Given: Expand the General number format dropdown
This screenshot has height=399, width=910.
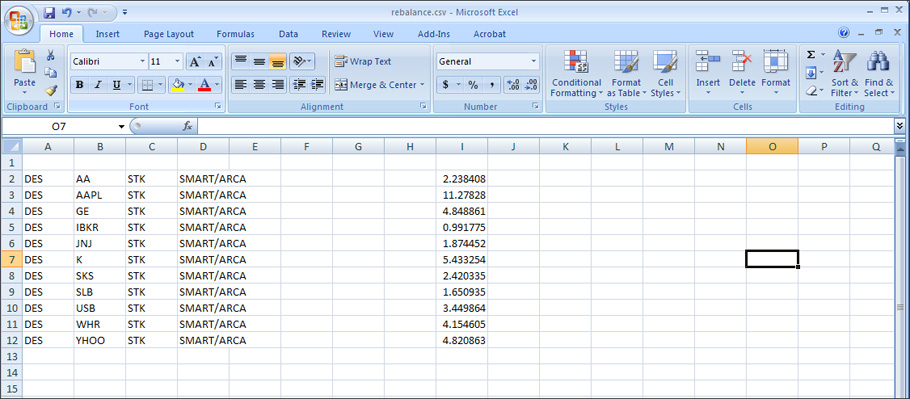Looking at the screenshot, I should click(534, 61).
